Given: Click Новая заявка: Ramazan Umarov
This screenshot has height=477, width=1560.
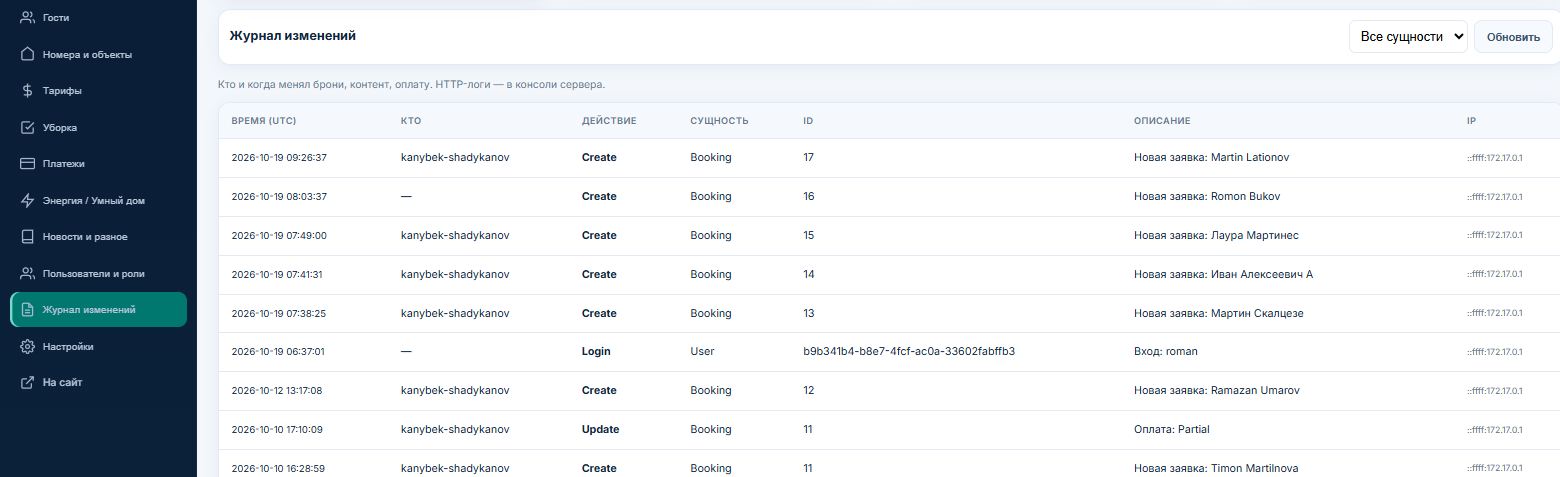Looking at the screenshot, I should point(1217,391).
